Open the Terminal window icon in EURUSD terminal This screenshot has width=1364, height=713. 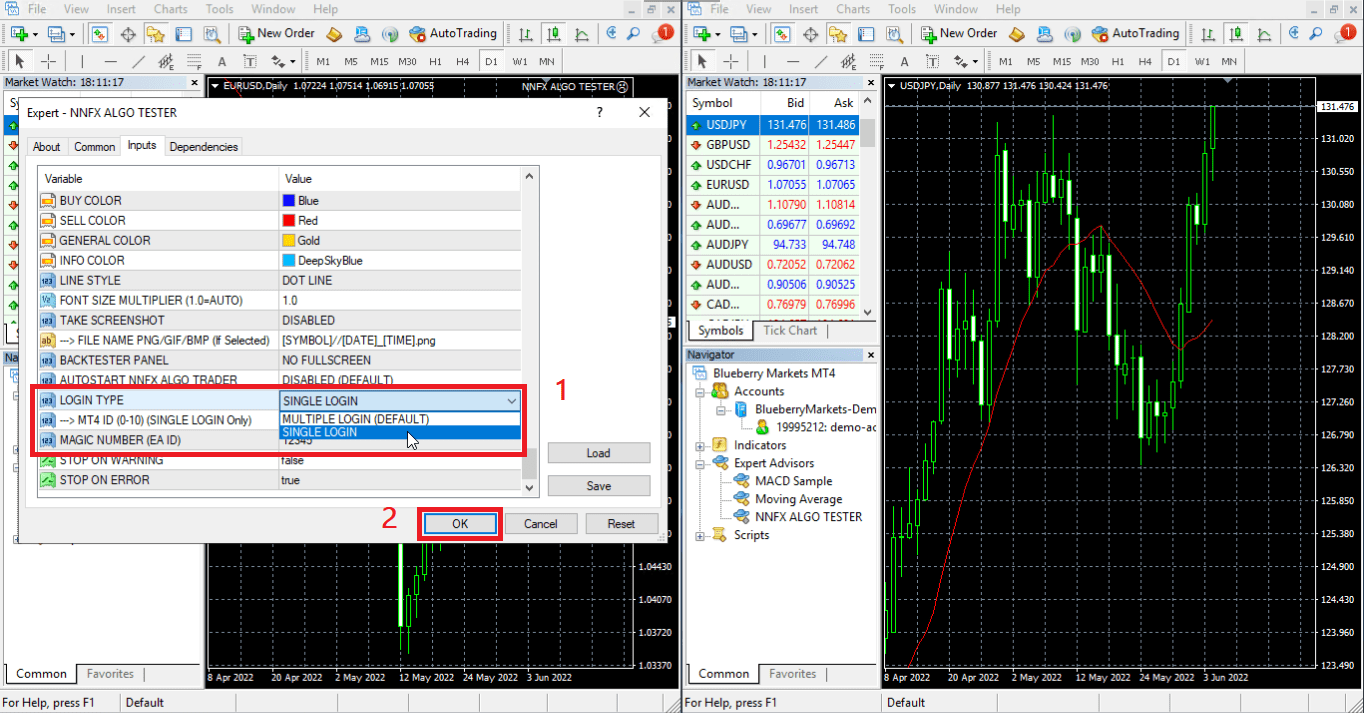point(183,34)
